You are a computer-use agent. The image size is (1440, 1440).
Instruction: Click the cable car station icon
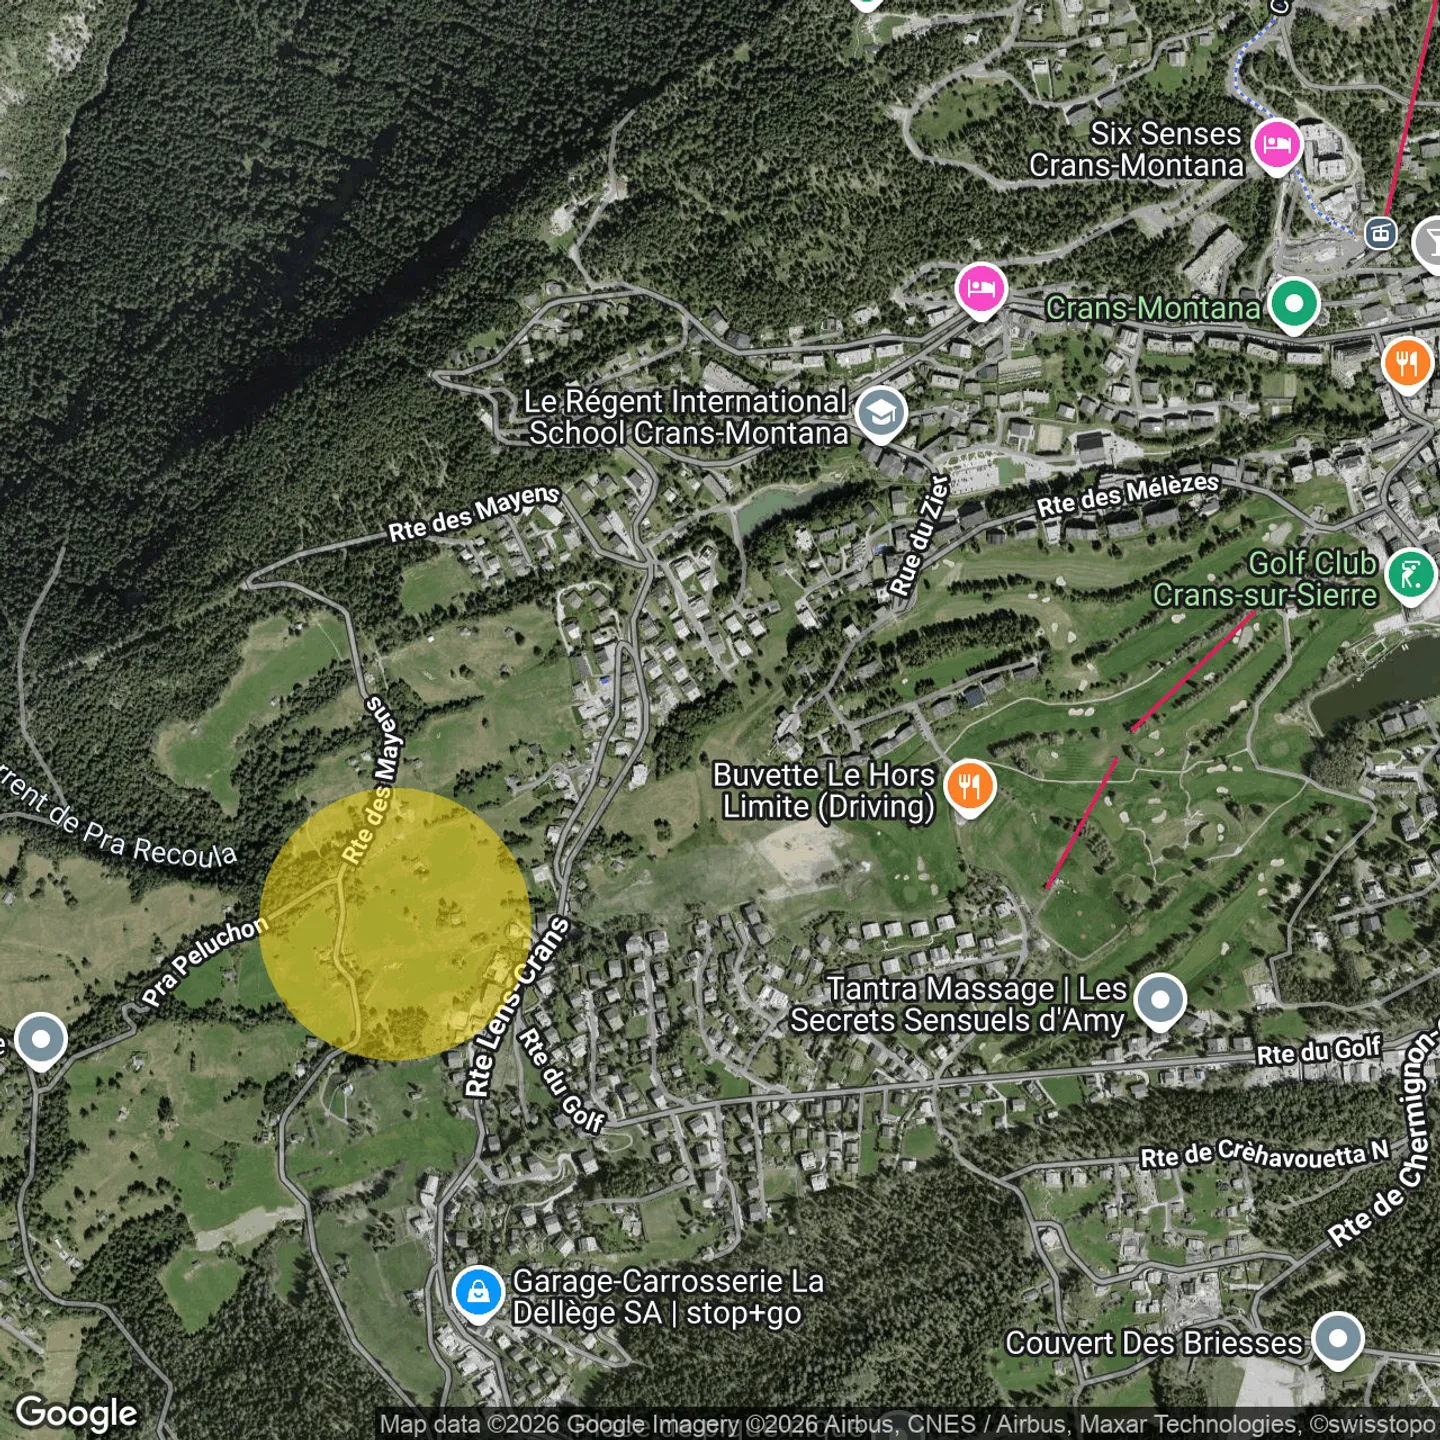(1381, 234)
